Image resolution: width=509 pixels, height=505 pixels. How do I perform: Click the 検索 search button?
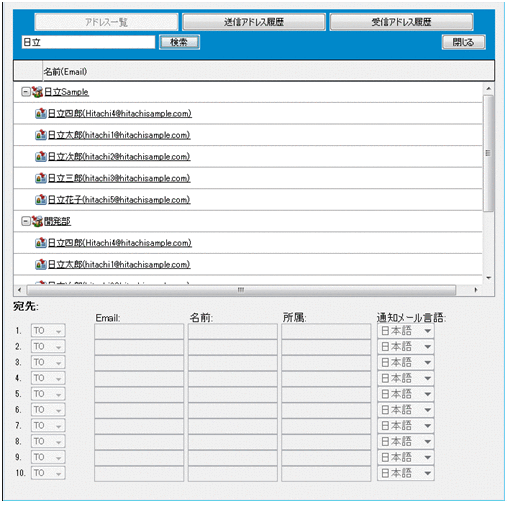(179, 42)
